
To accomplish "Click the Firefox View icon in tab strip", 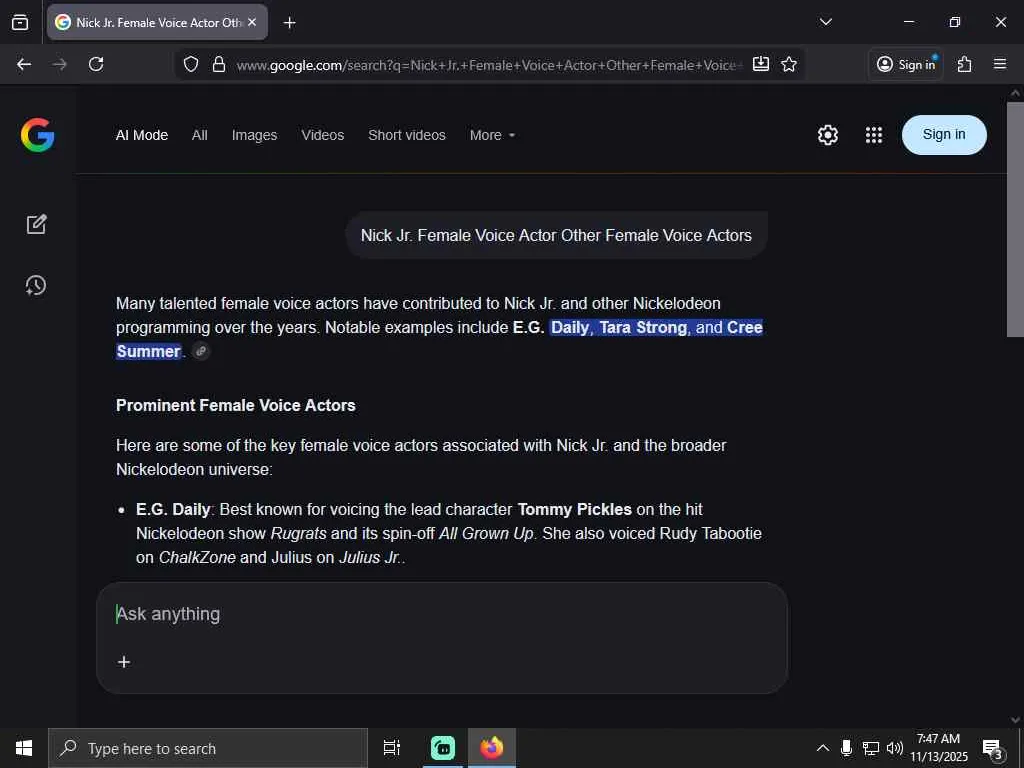I will [x=20, y=22].
